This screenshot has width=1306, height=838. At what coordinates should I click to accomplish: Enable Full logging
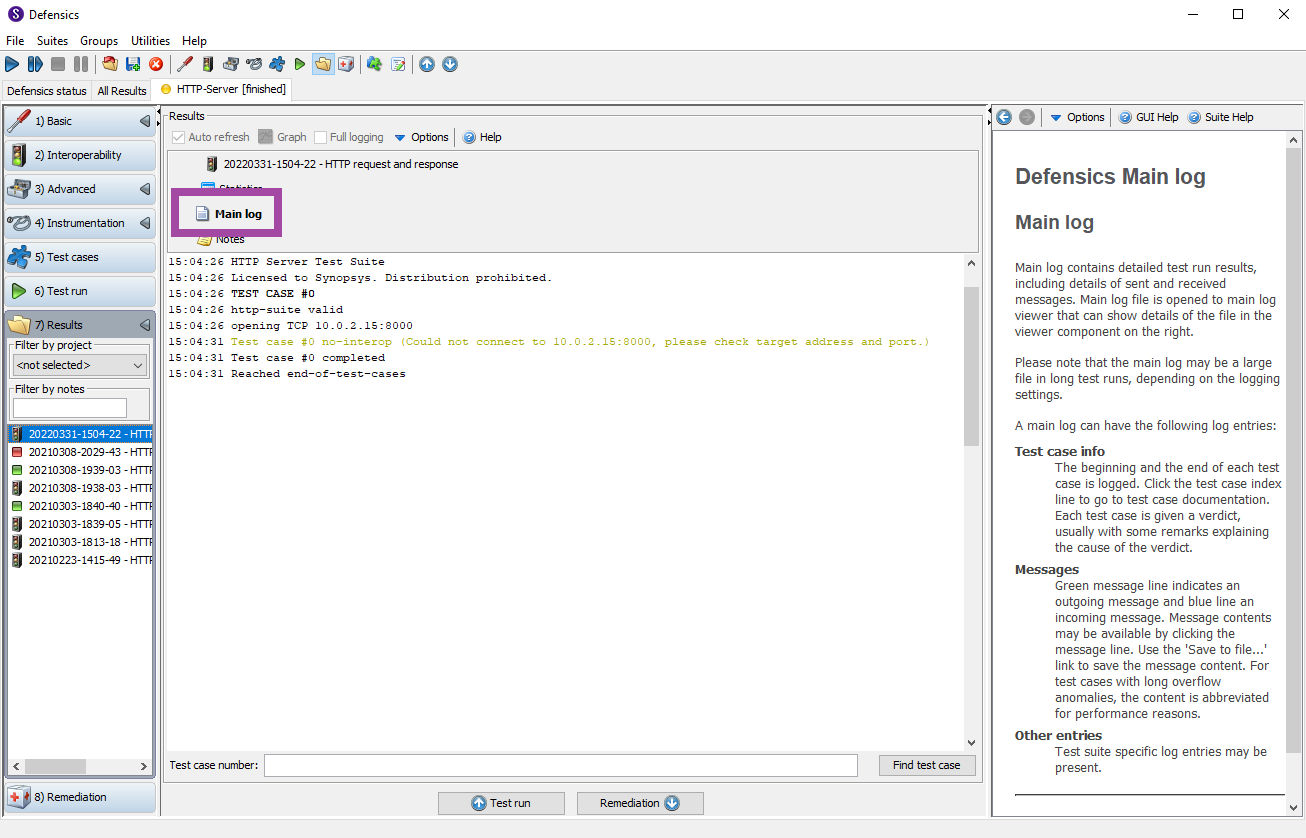pos(322,137)
